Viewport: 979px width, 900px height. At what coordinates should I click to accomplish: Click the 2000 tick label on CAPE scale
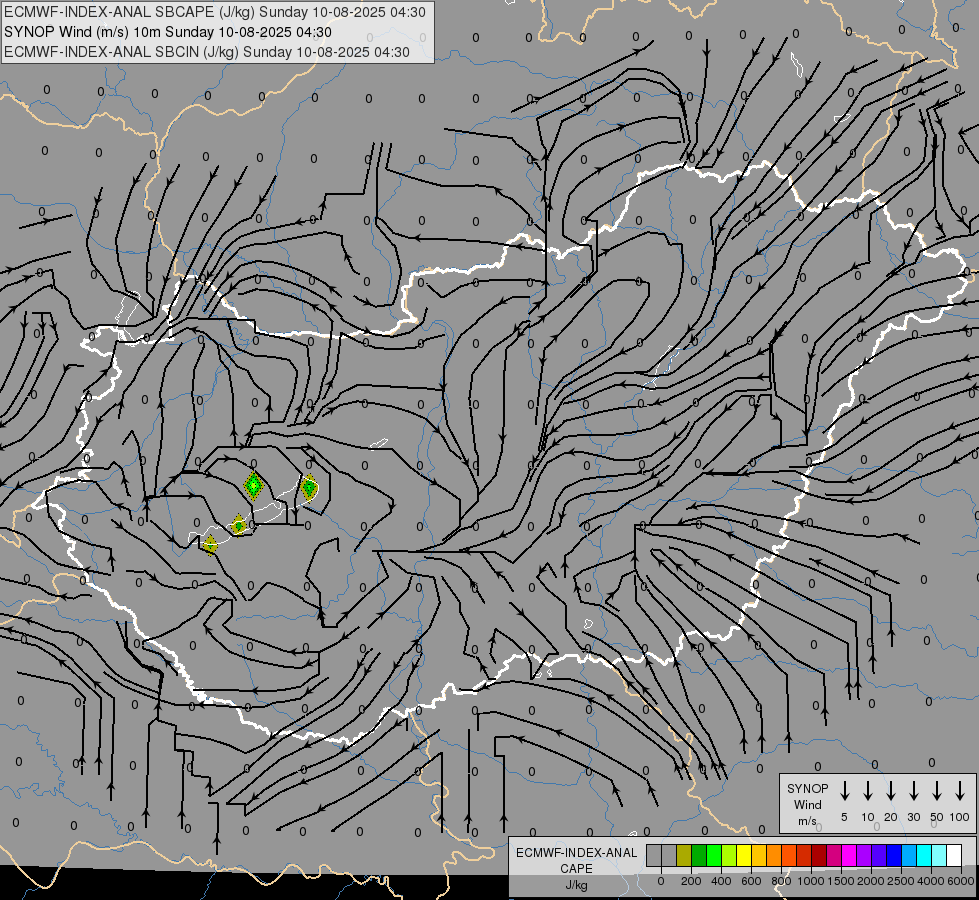[870, 881]
